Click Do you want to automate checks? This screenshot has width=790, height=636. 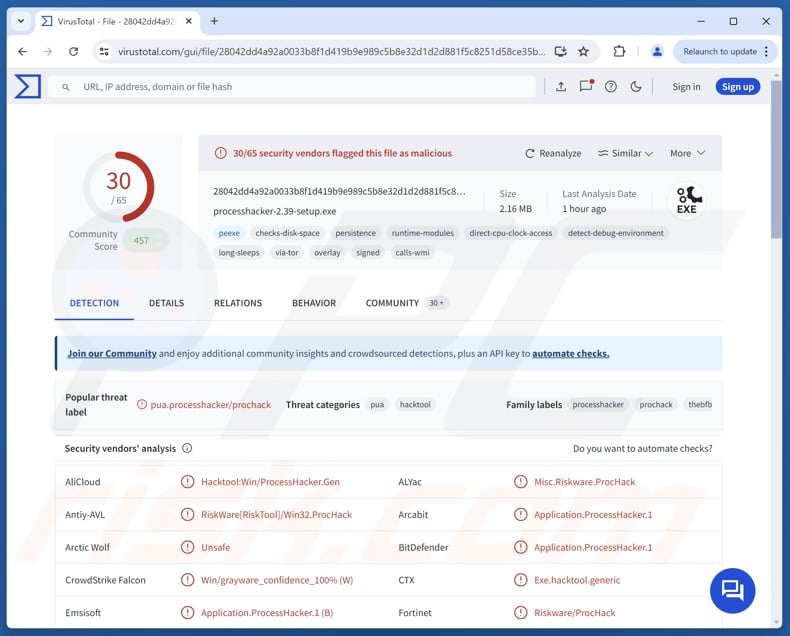click(x=642, y=449)
